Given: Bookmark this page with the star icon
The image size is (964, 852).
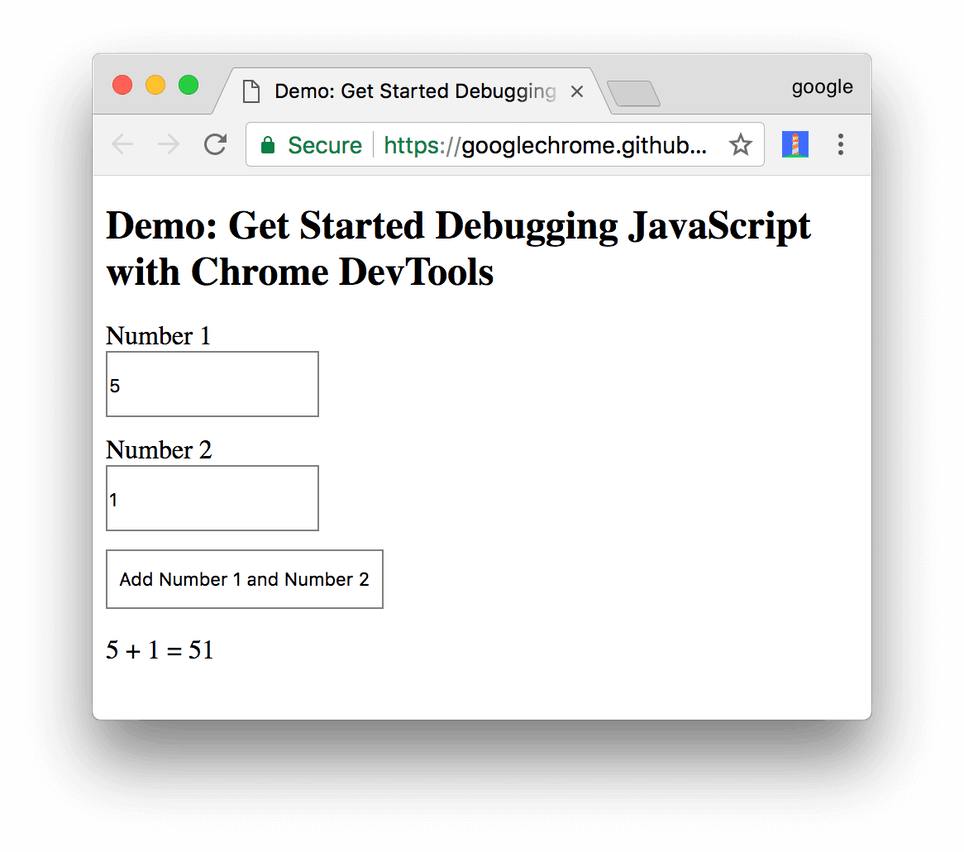Looking at the screenshot, I should pos(740,145).
